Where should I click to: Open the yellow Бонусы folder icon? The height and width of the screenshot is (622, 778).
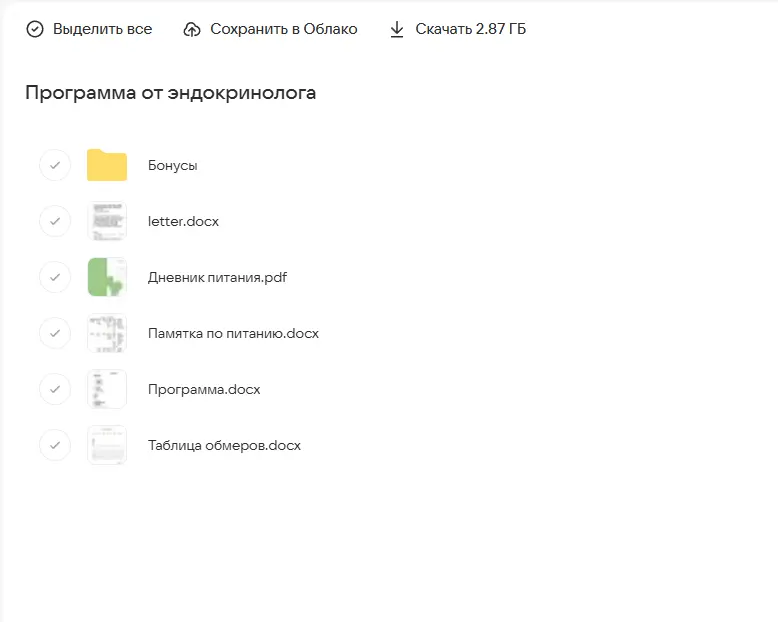click(x=107, y=165)
